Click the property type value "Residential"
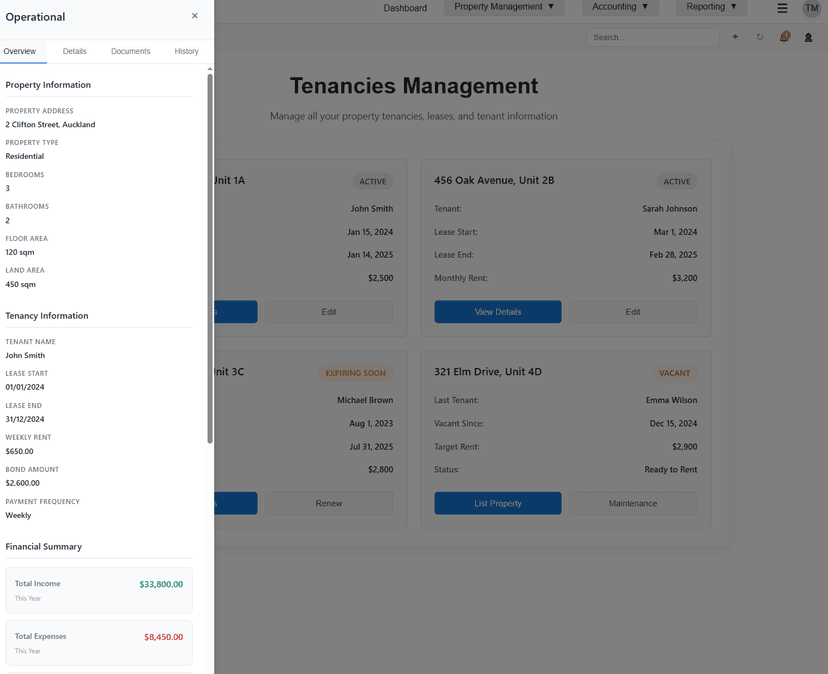 point(25,156)
